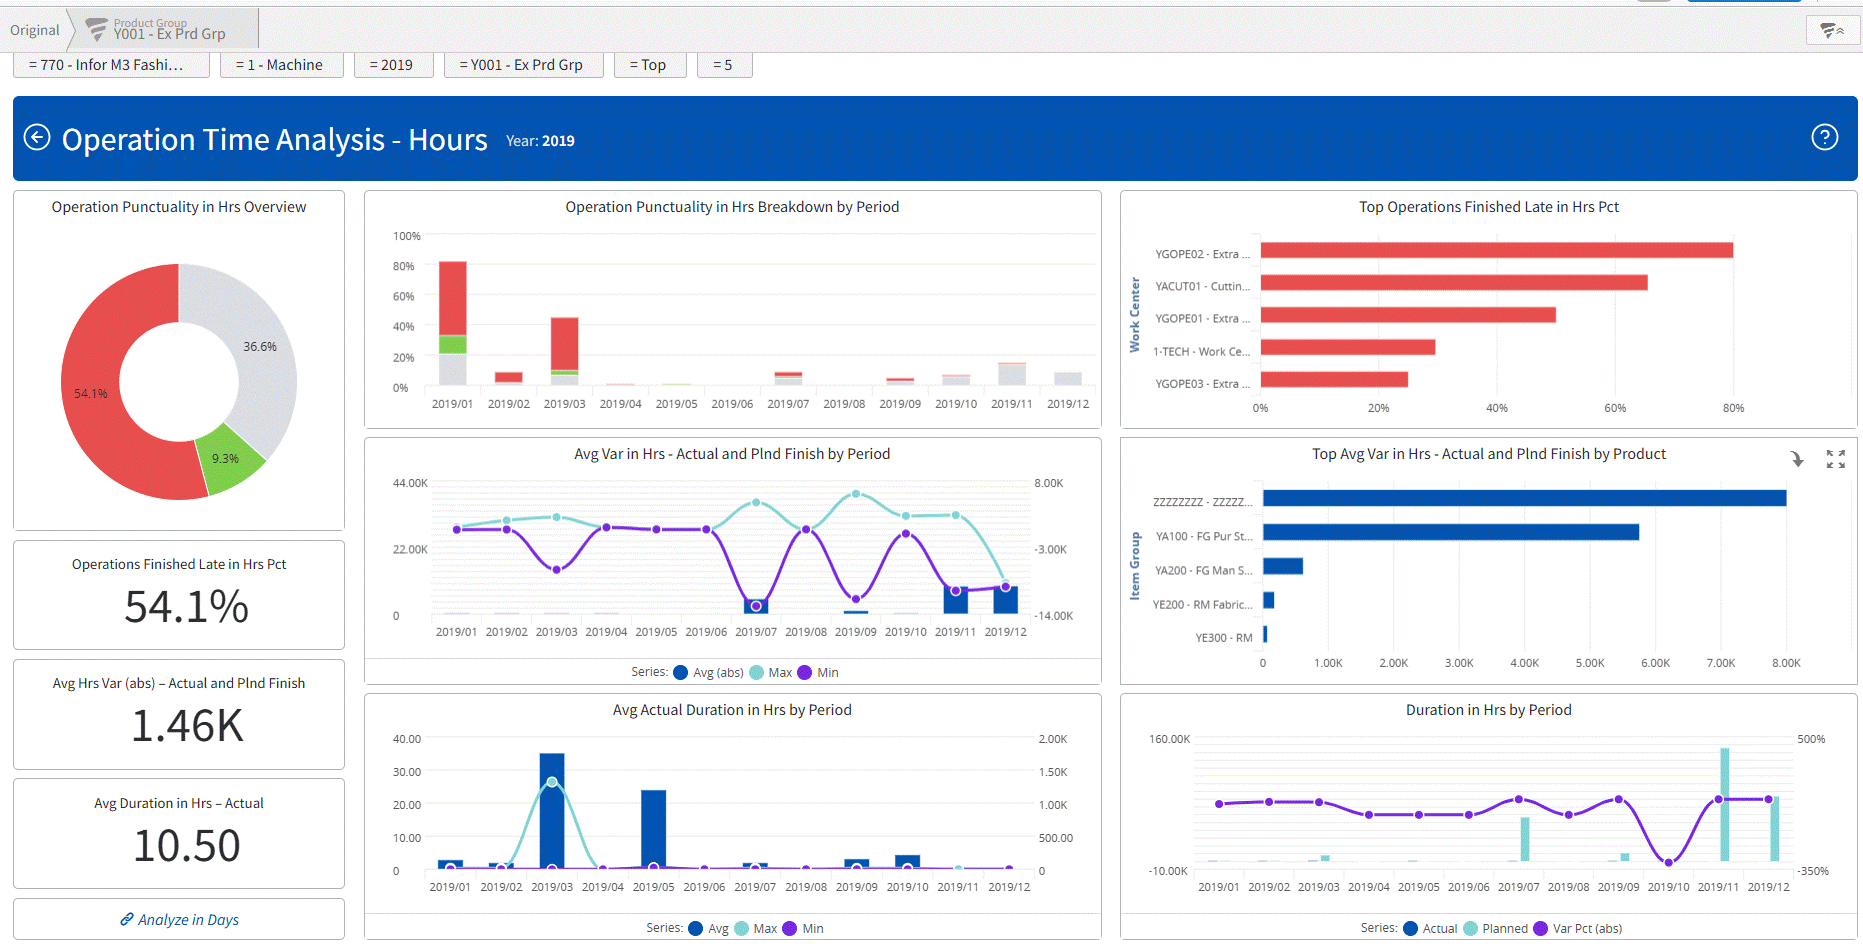Click the YGOPE02 bar in Late operations chart
1863x946 pixels.
1495,251
